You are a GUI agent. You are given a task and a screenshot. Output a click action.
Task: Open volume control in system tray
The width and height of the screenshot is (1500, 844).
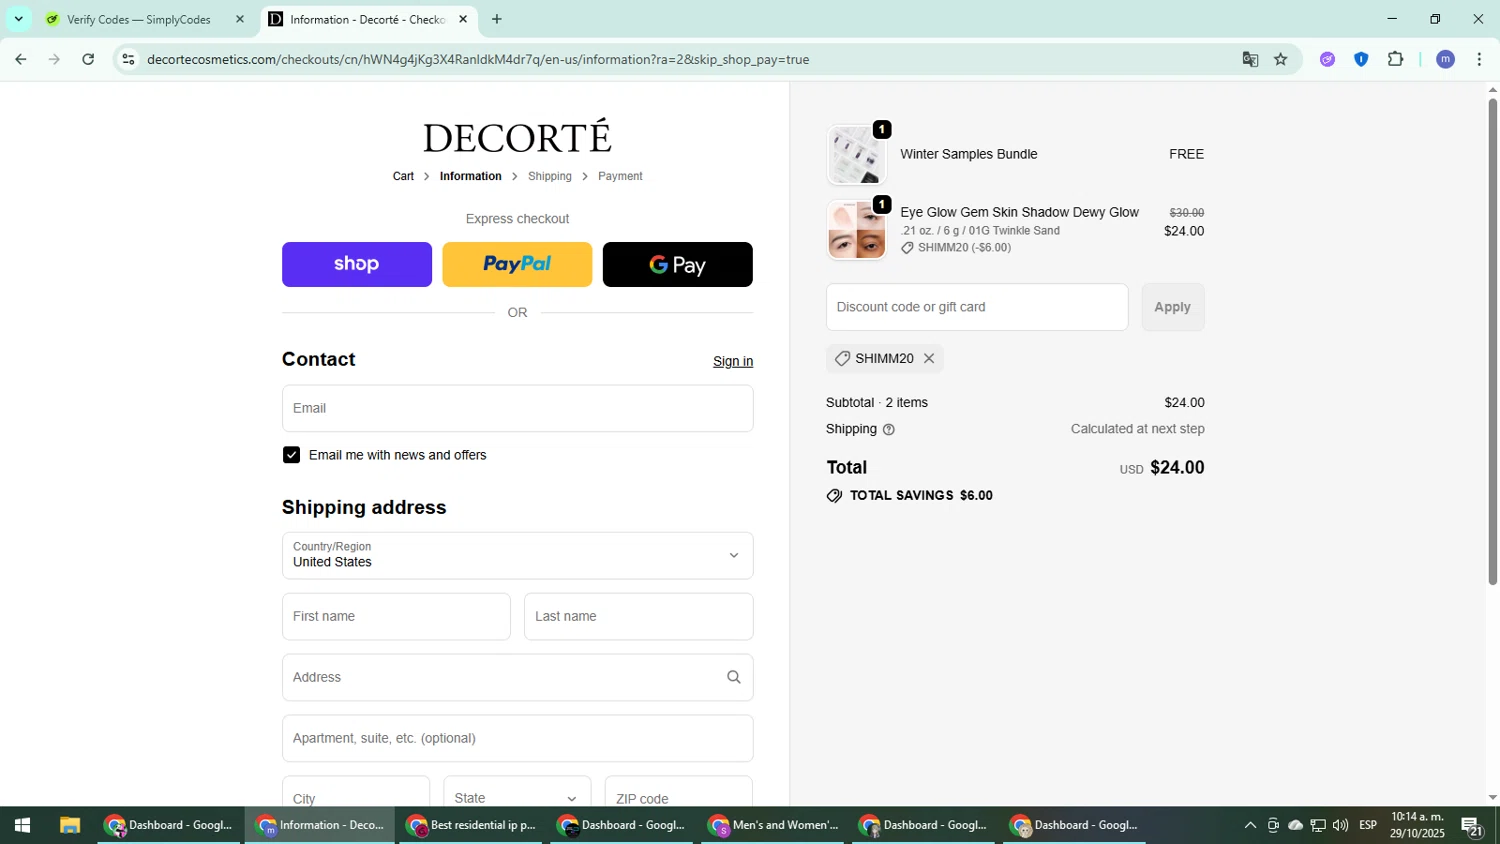click(1340, 825)
